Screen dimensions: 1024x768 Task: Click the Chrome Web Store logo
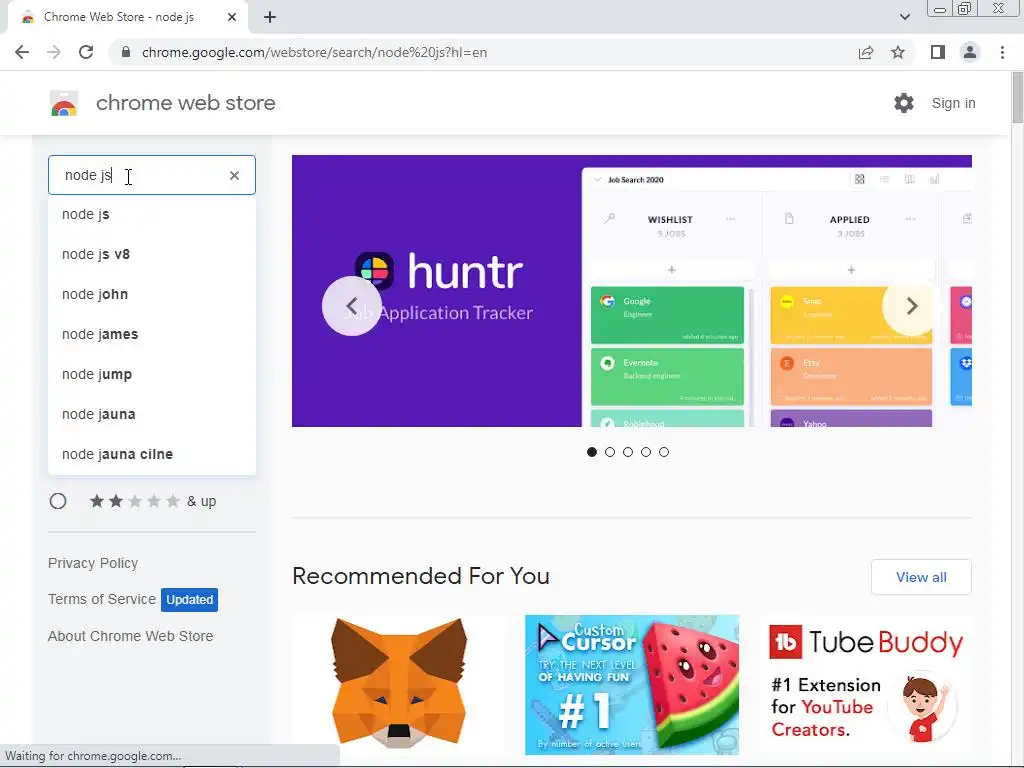(x=64, y=103)
